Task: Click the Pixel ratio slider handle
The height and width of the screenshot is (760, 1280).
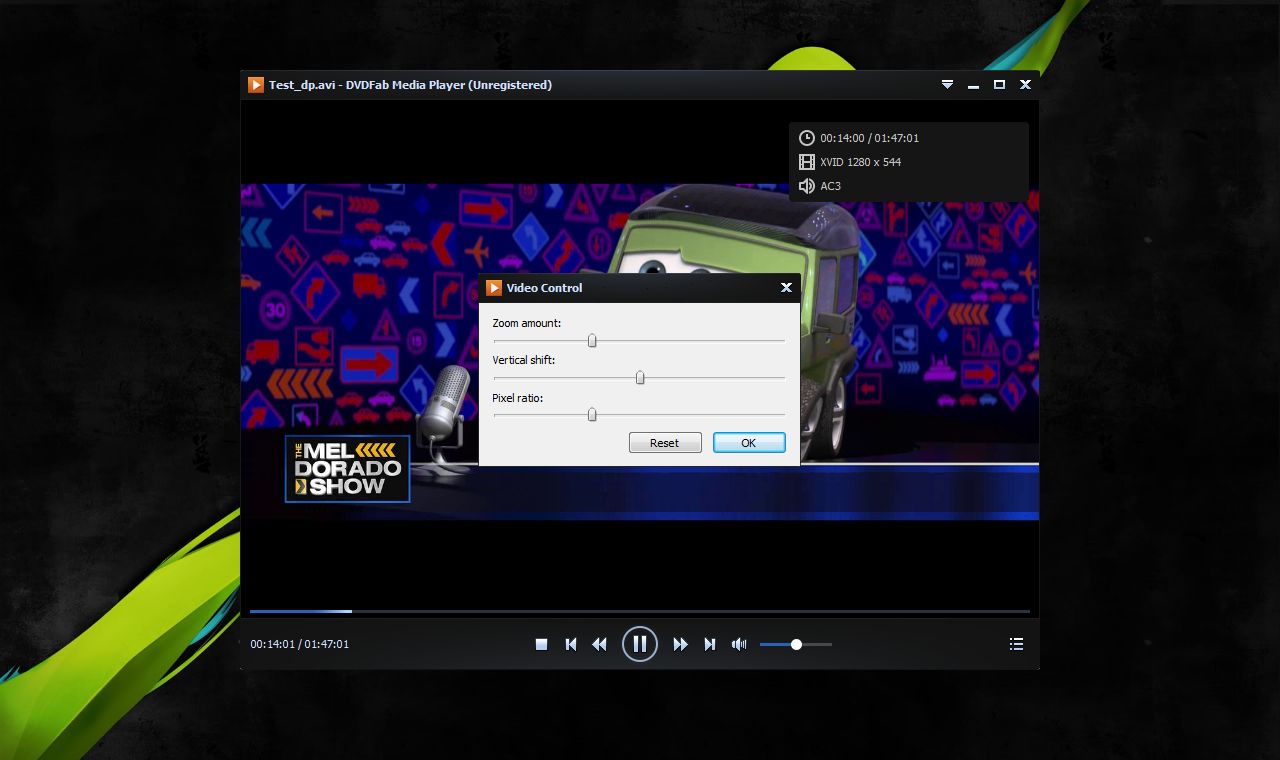Action: click(592, 415)
